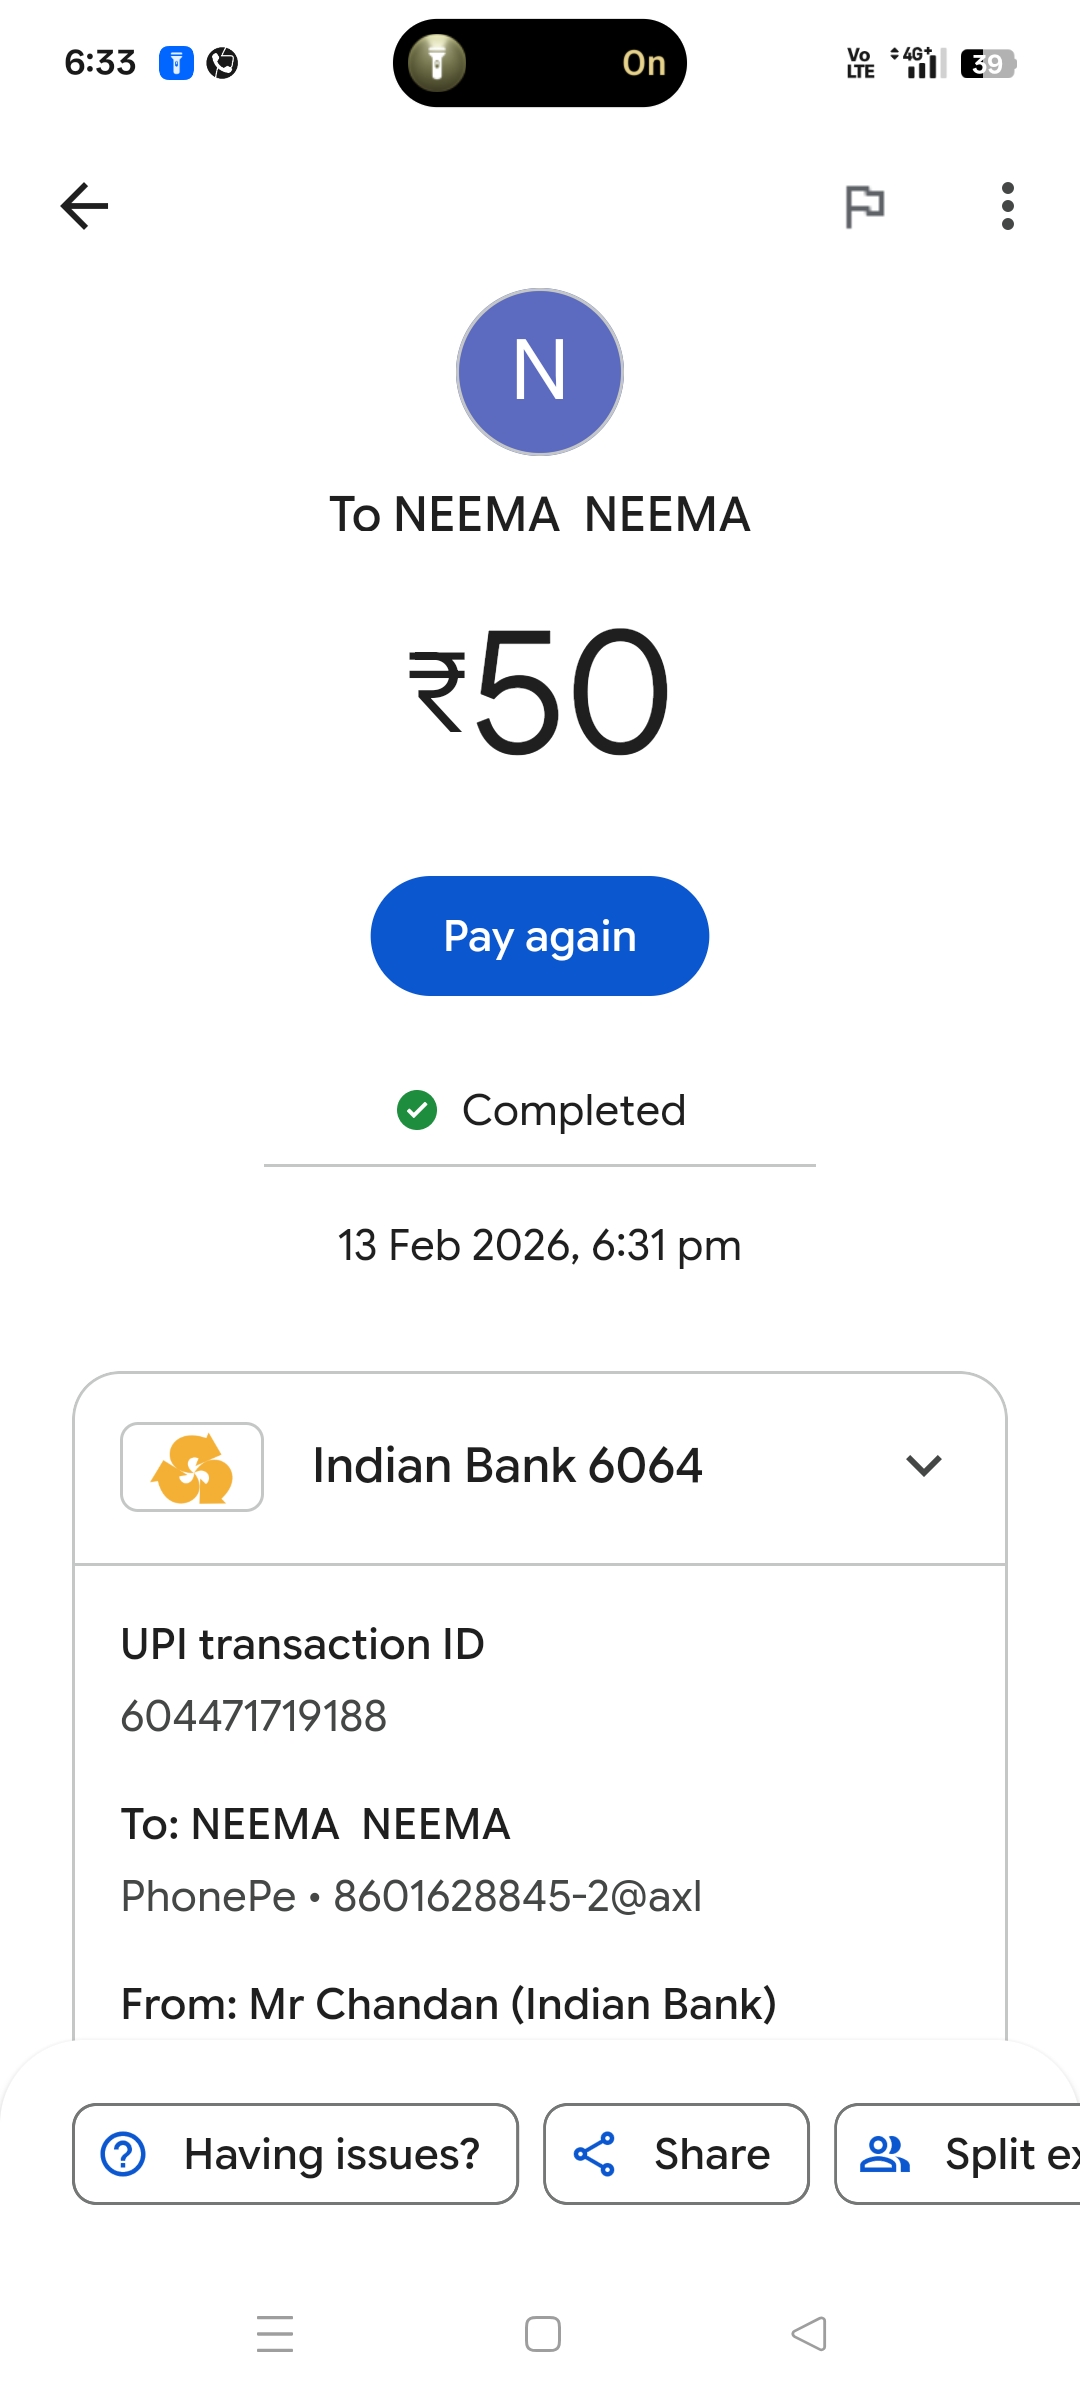The image size is (1080, 2400).
Task: Tap the battery indicator in status bar
Action: coord(988,64)
